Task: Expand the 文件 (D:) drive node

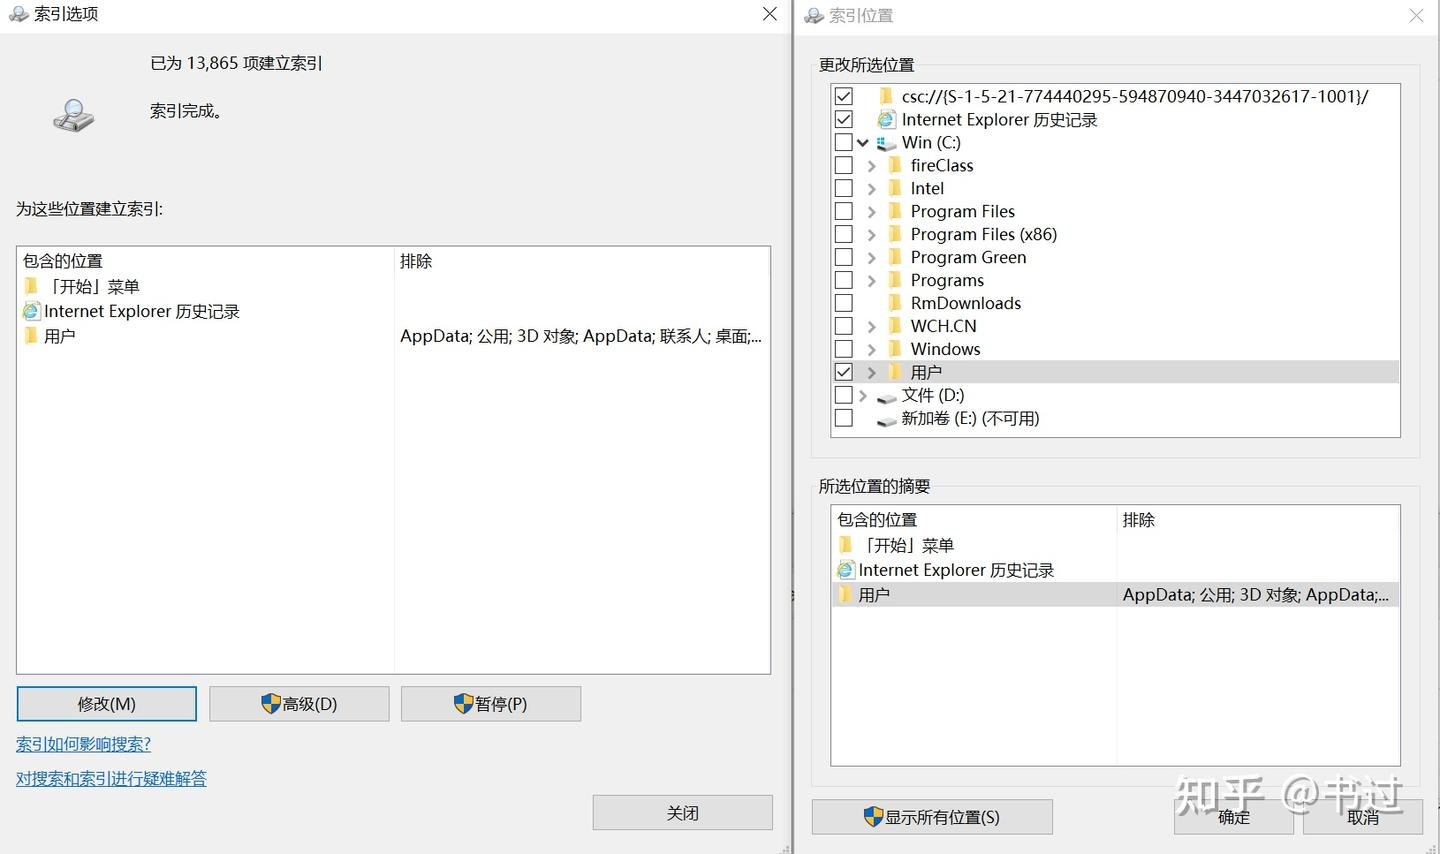Action: pos(863,396)
